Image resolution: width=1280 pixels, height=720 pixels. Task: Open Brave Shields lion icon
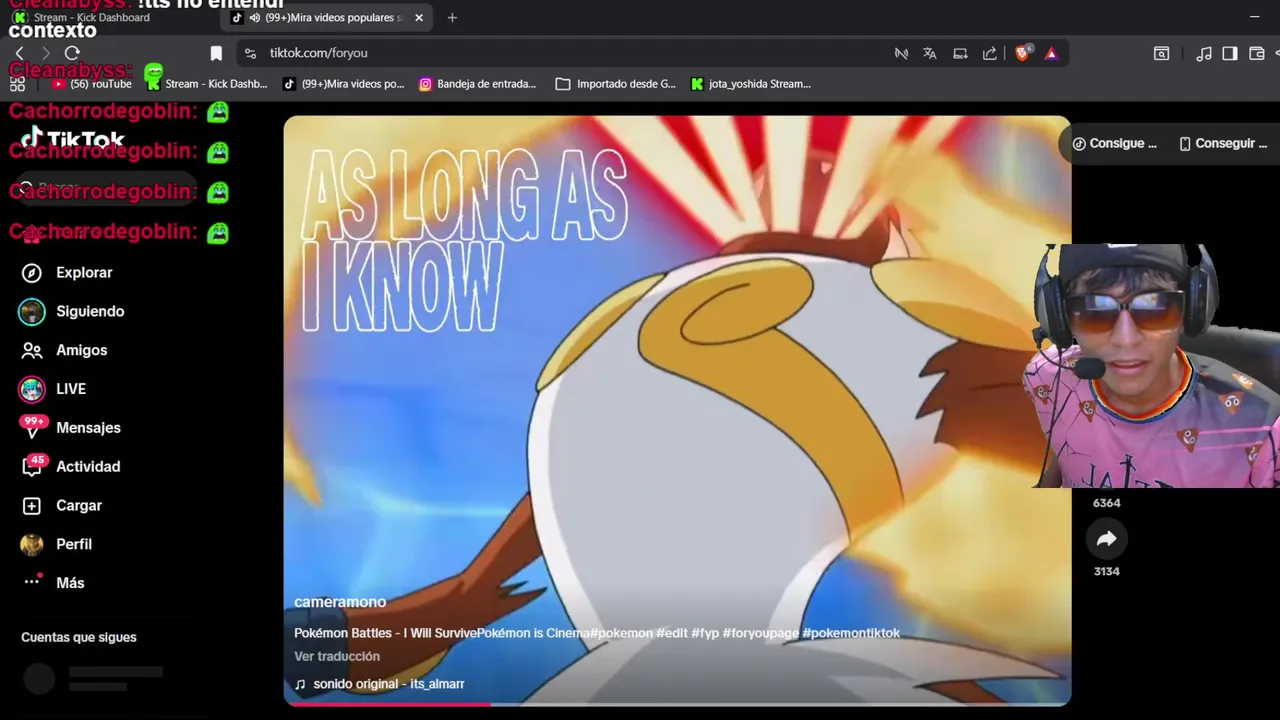point(1022,53)
